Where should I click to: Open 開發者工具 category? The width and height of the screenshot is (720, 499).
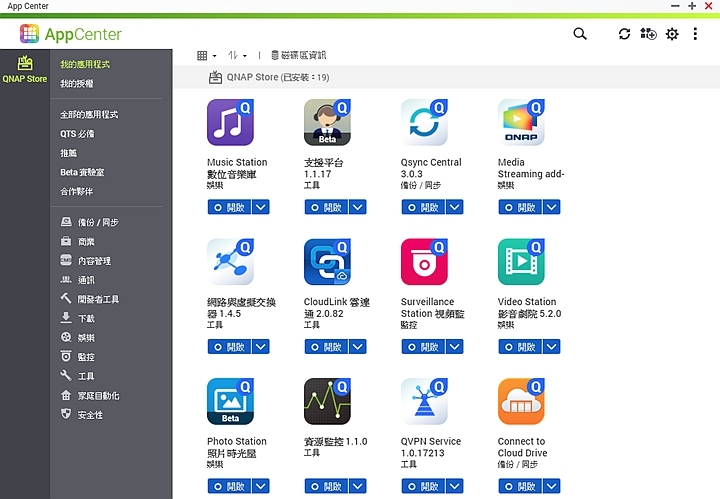(90, 299)
